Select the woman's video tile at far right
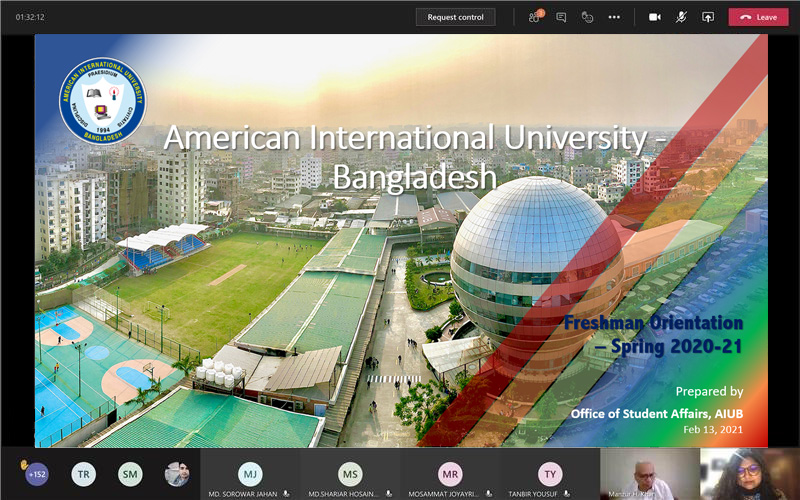 point(749,474)
